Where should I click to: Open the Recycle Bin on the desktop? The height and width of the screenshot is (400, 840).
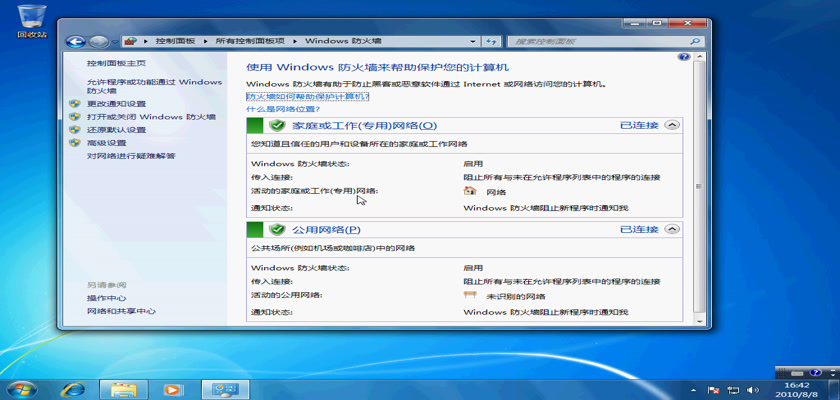30,16
